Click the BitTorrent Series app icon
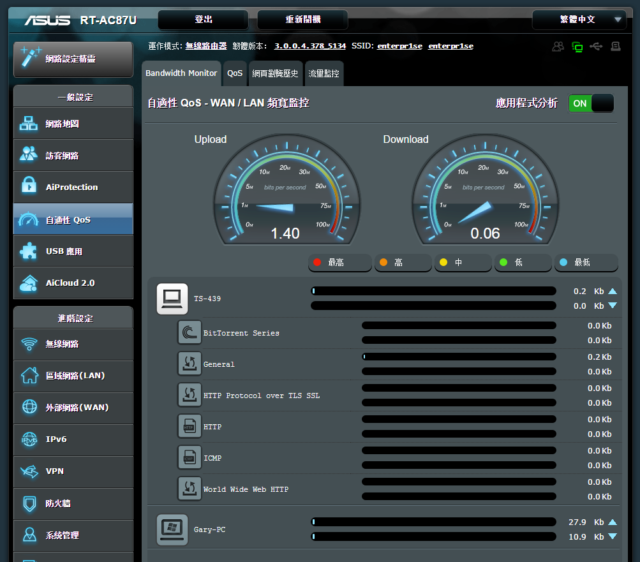This screenshot has height=562, width=640. pos(189,333)
